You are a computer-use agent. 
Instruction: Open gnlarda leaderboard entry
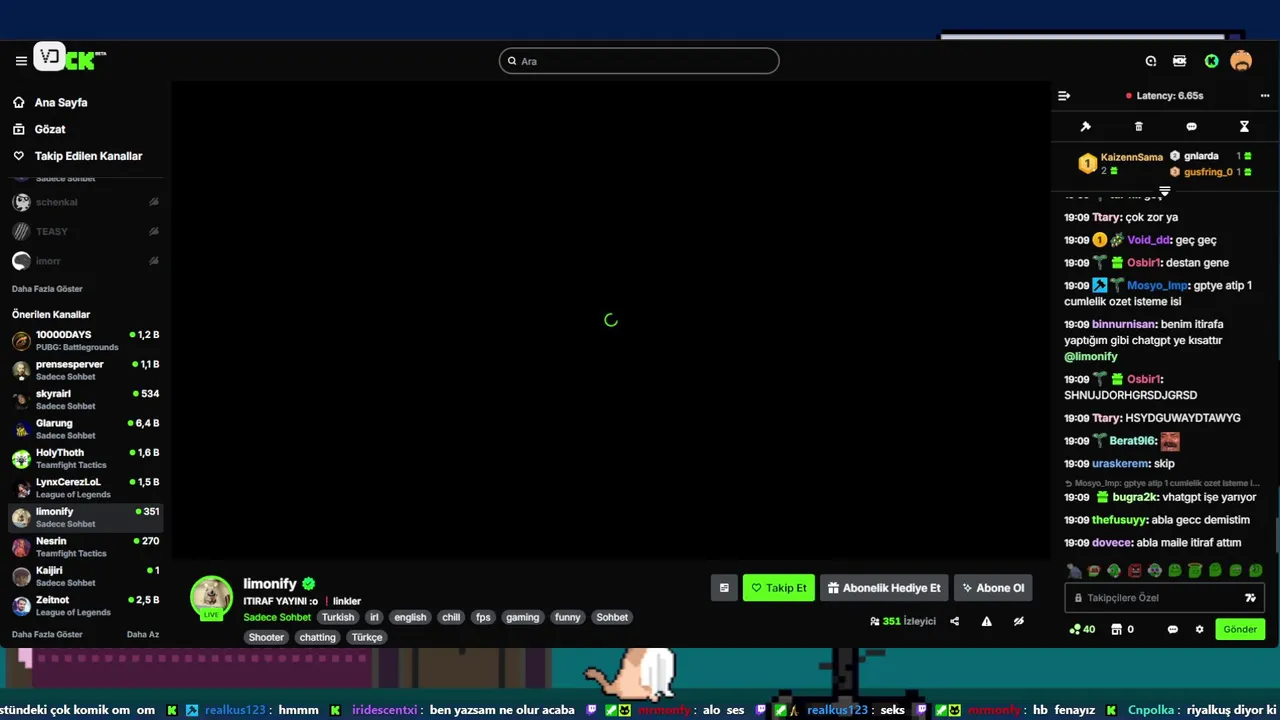tap(1211, 156)
